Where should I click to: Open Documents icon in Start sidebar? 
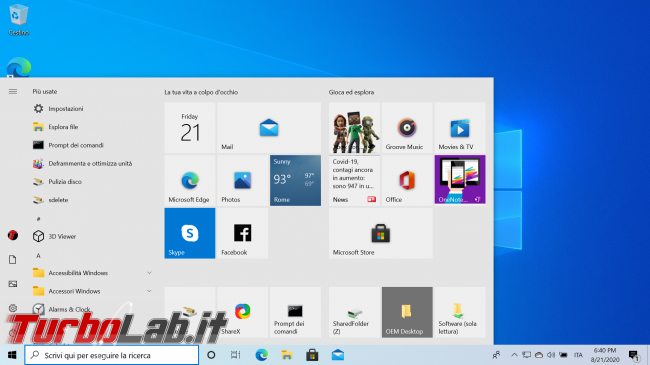pos(13,260)
